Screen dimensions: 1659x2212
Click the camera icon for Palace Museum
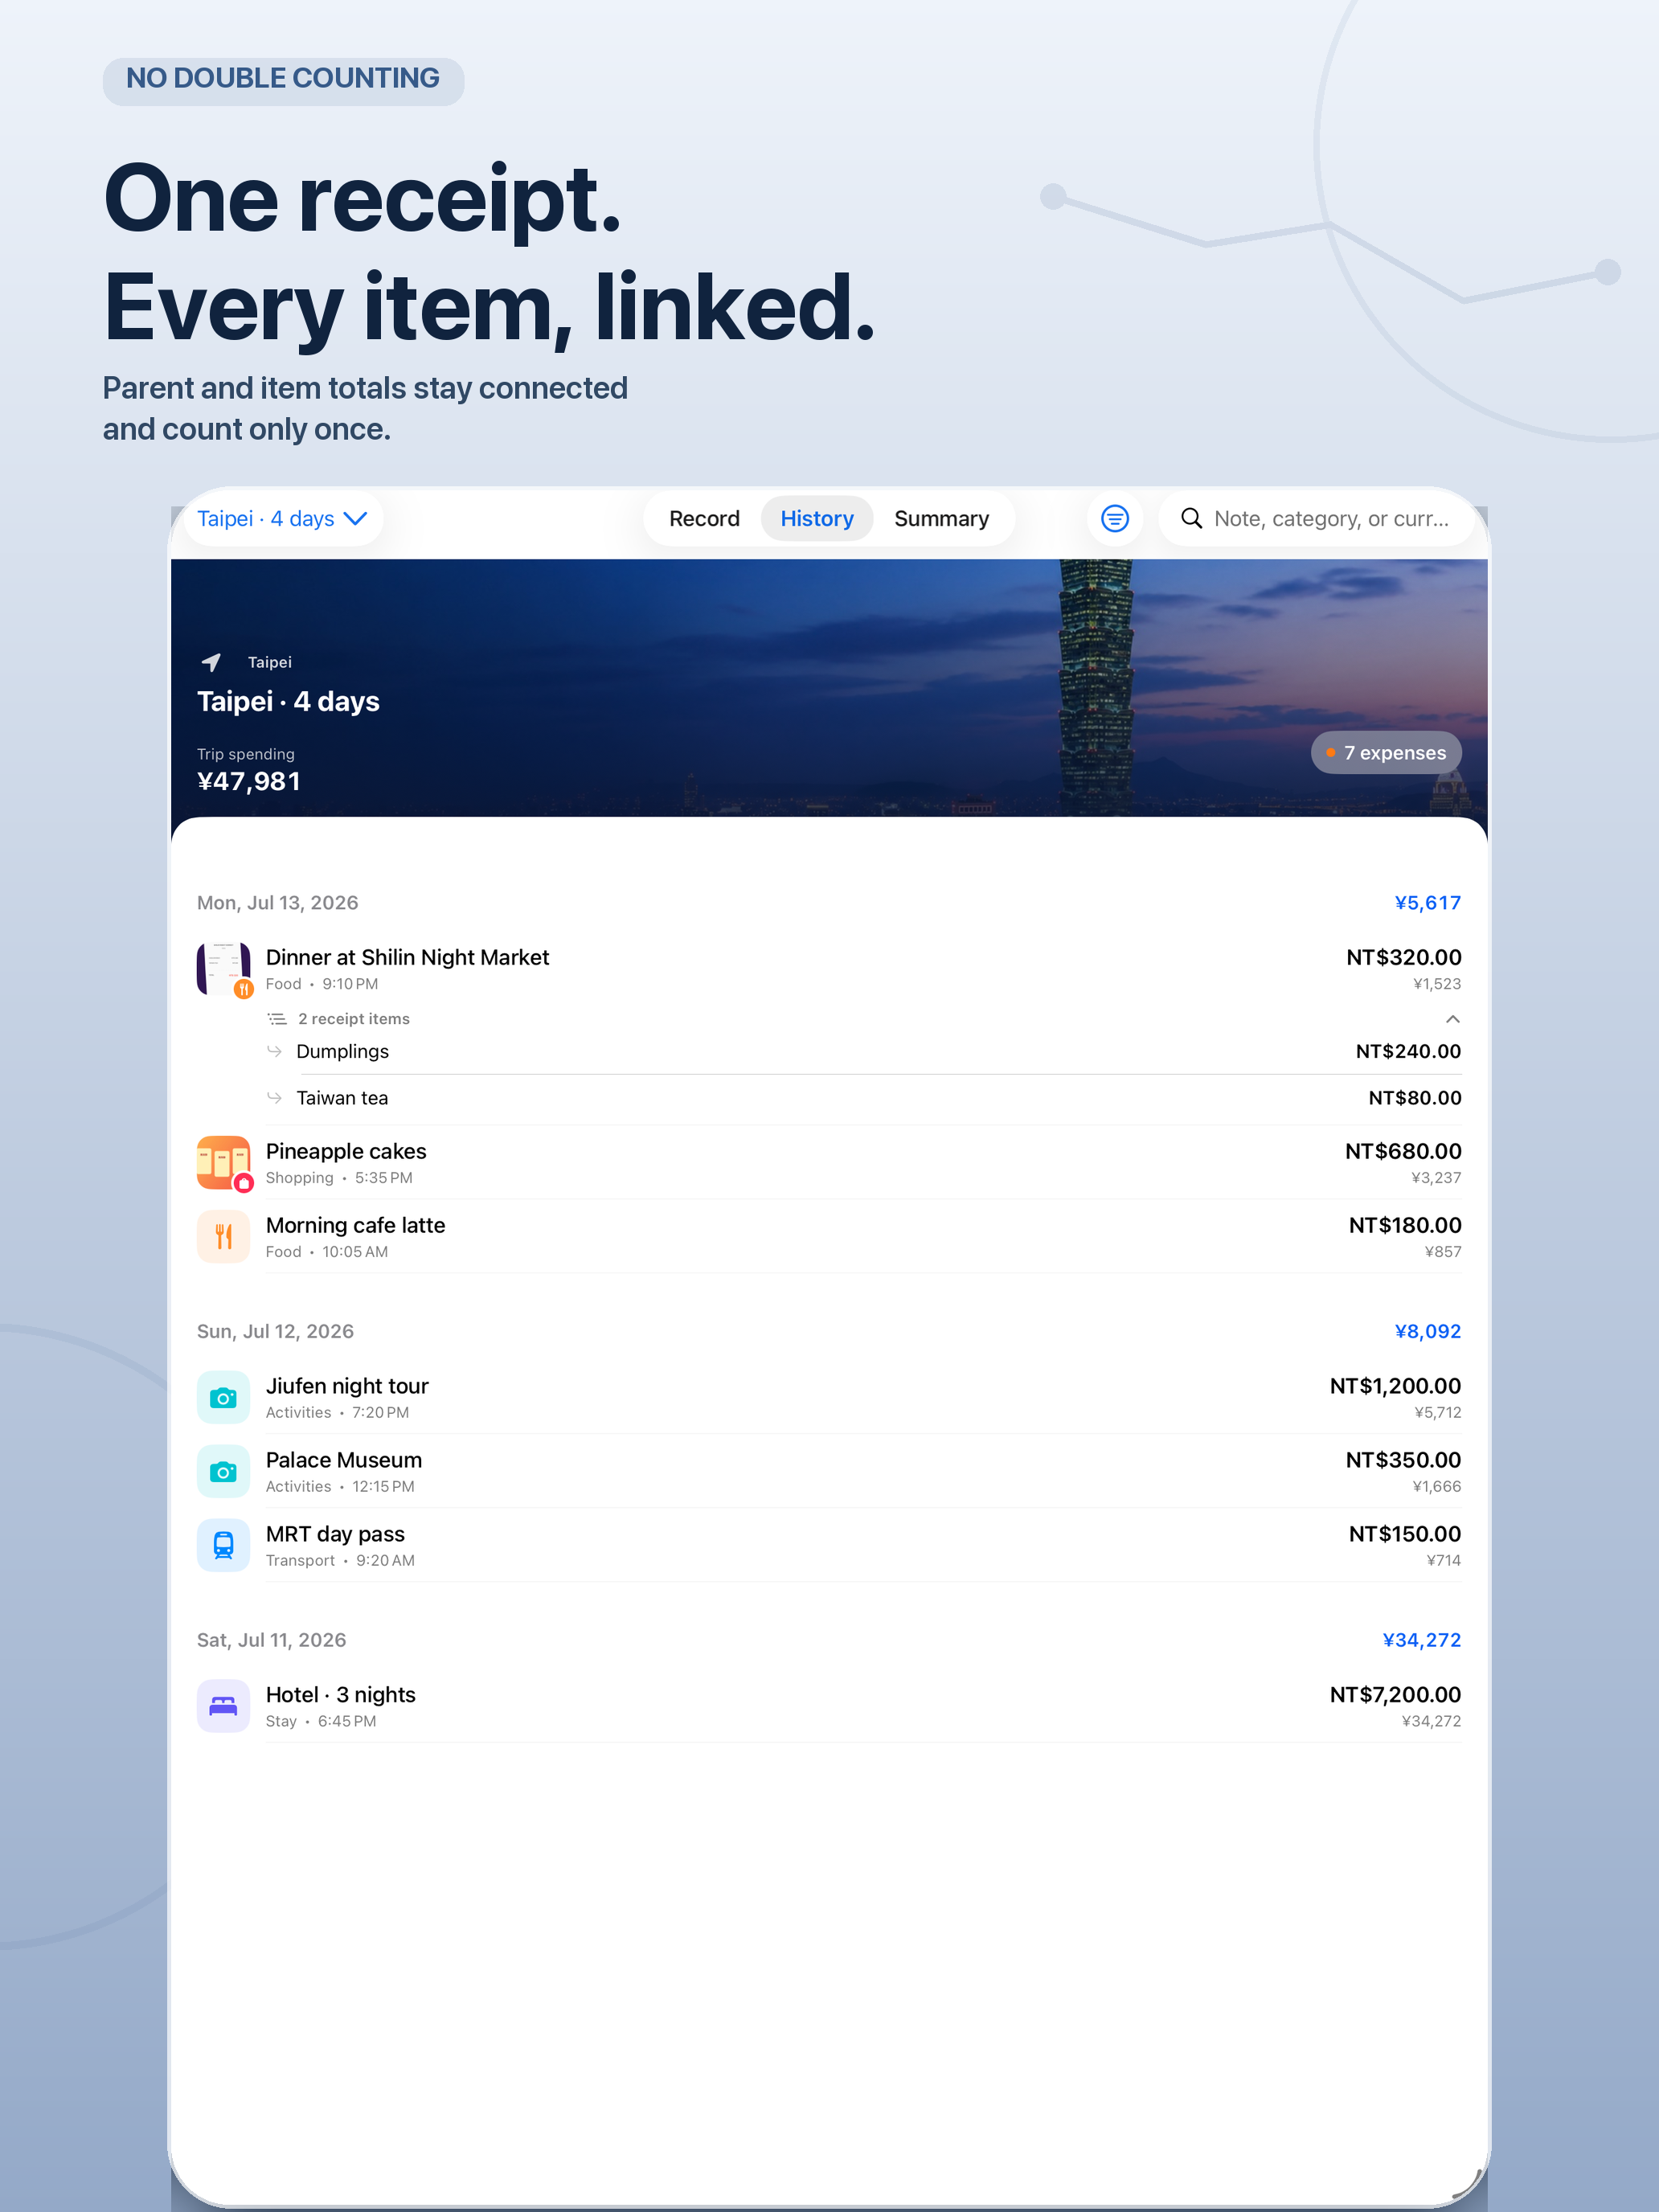pos(223,1471)
